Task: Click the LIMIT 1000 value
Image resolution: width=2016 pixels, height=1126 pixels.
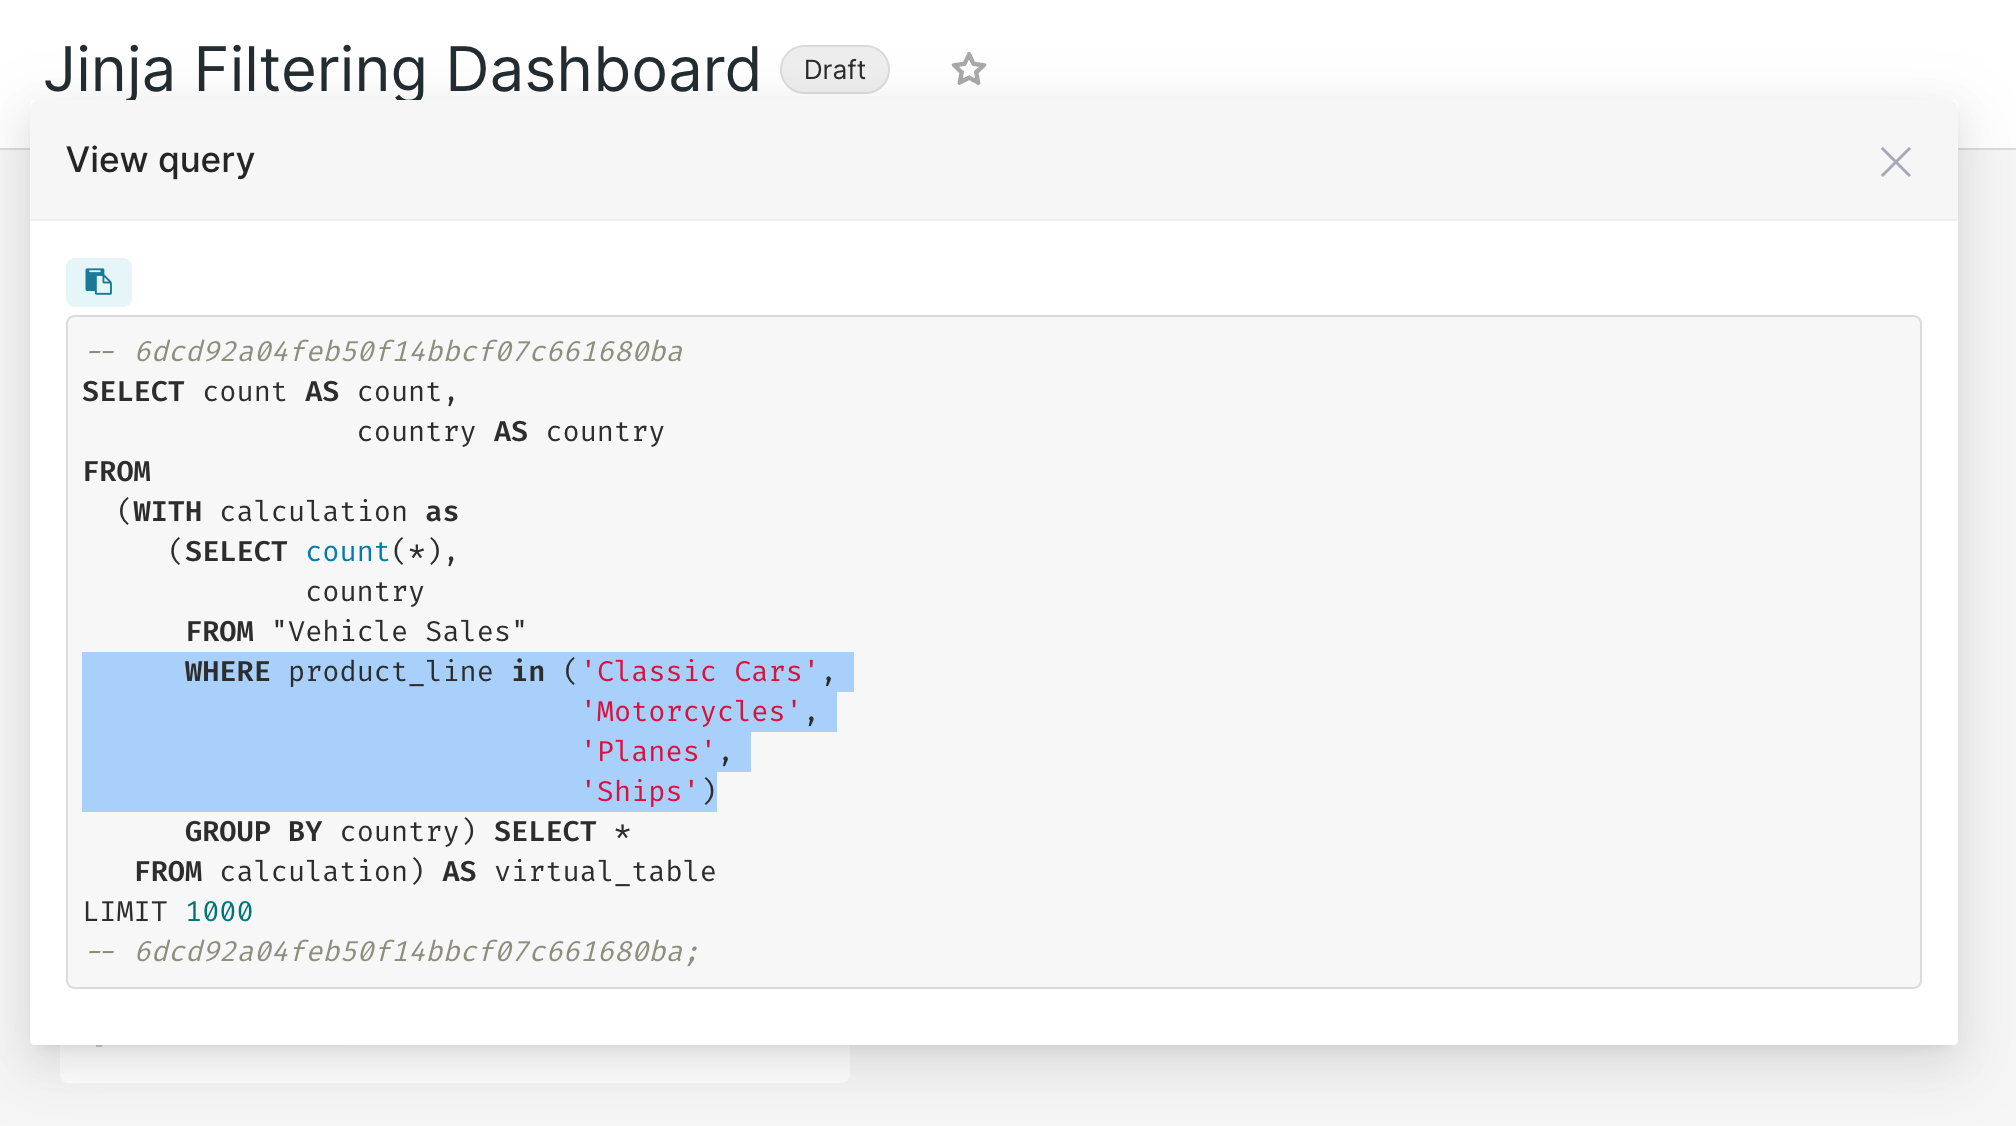Action: pos(220,911)
